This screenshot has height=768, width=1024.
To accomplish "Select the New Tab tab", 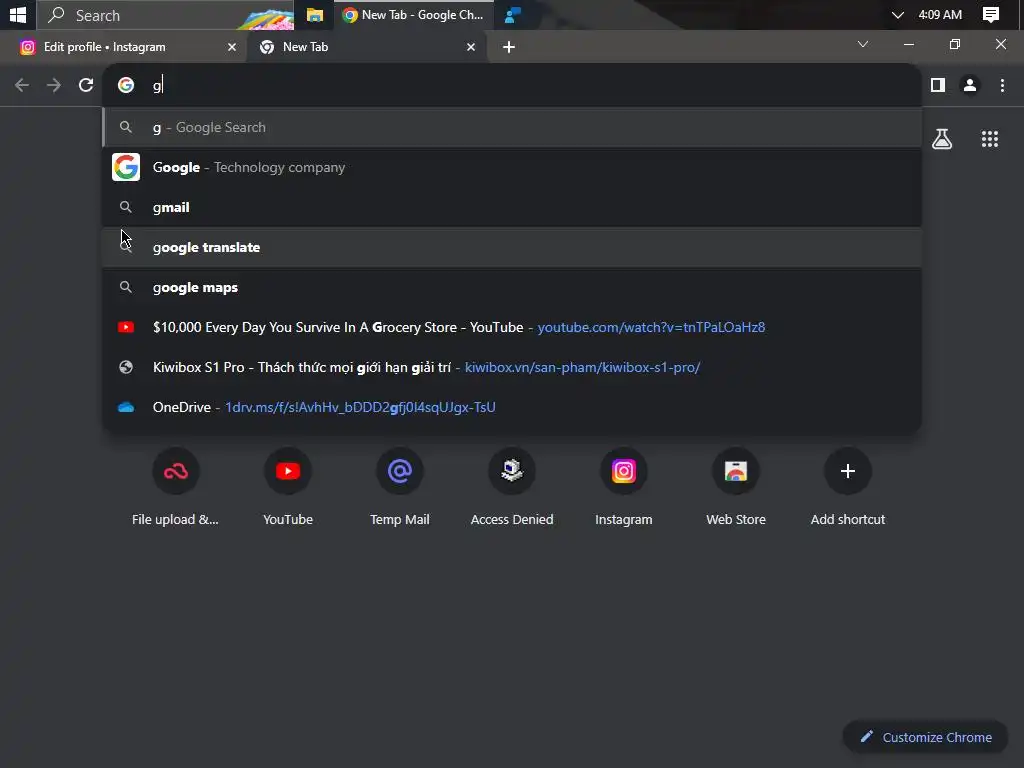I will point(366,47).
